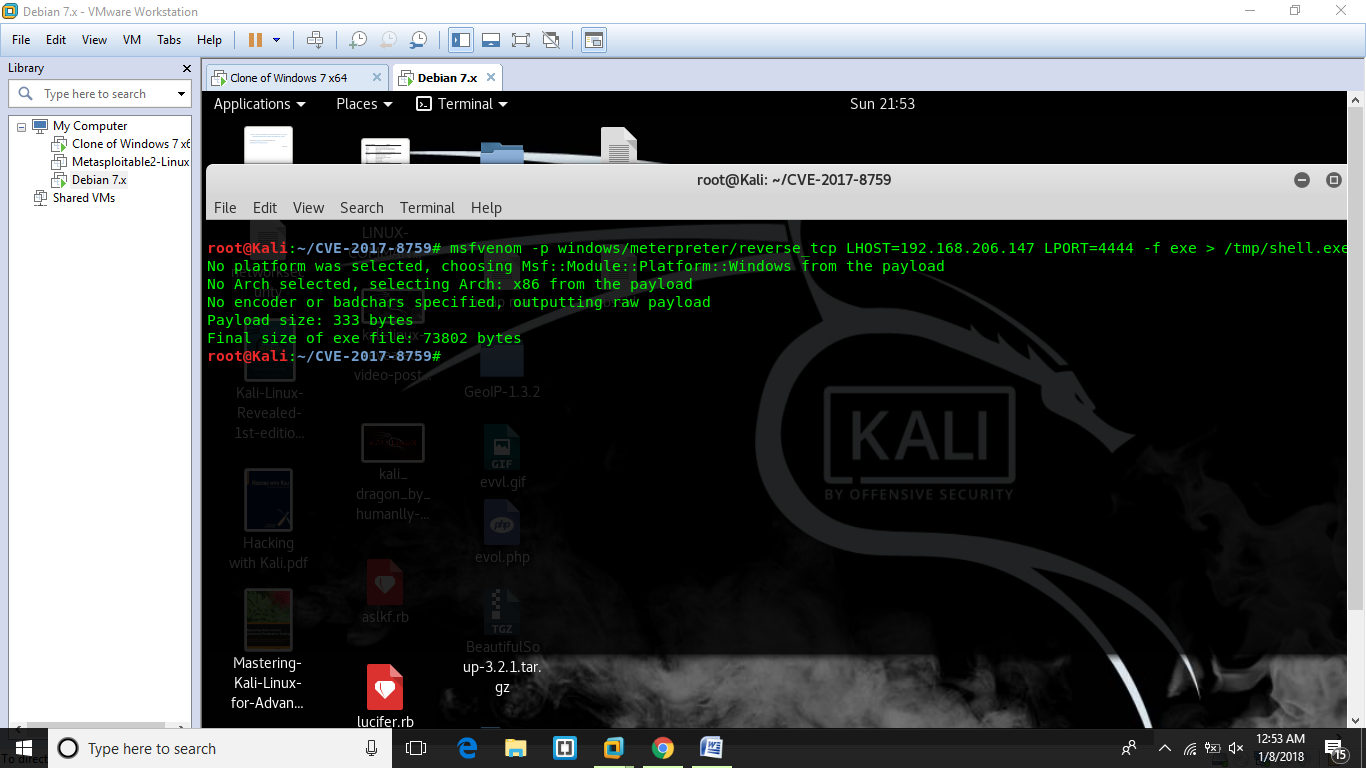1366x768 pixels.
Task: Click the Windows taskbar search box
Action: click(220, 748)
